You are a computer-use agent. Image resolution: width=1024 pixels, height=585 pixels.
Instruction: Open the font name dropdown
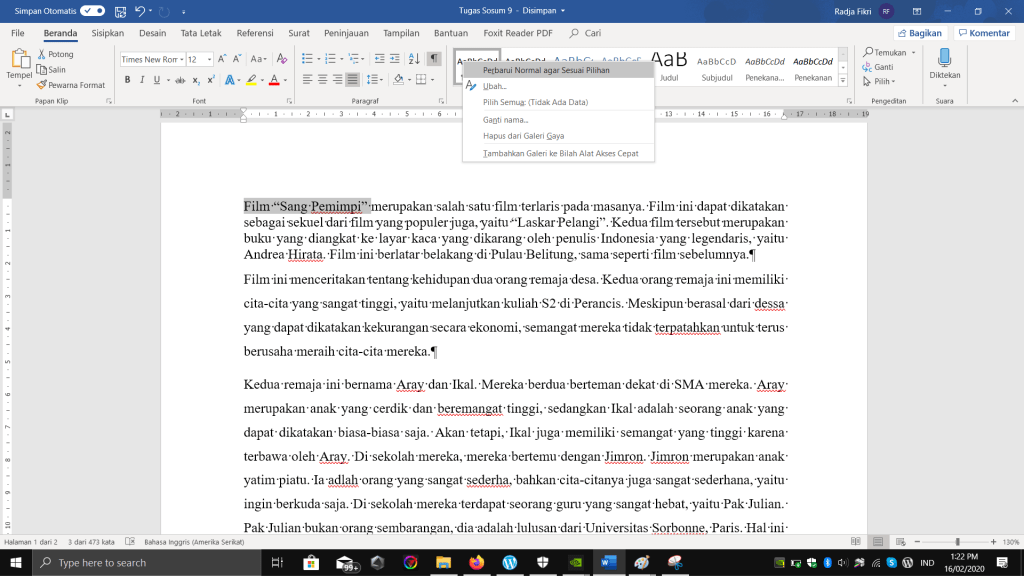coord(181,60)
